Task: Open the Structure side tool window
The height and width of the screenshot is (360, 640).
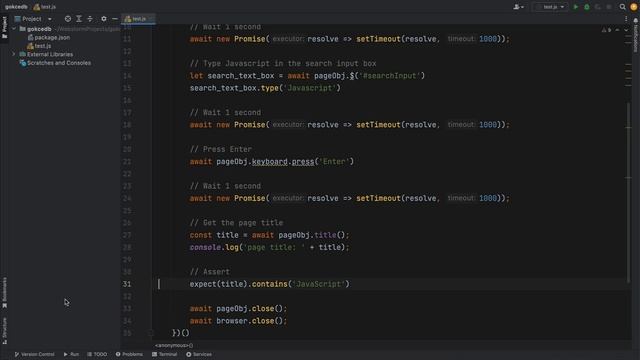Action: [4, 331]
